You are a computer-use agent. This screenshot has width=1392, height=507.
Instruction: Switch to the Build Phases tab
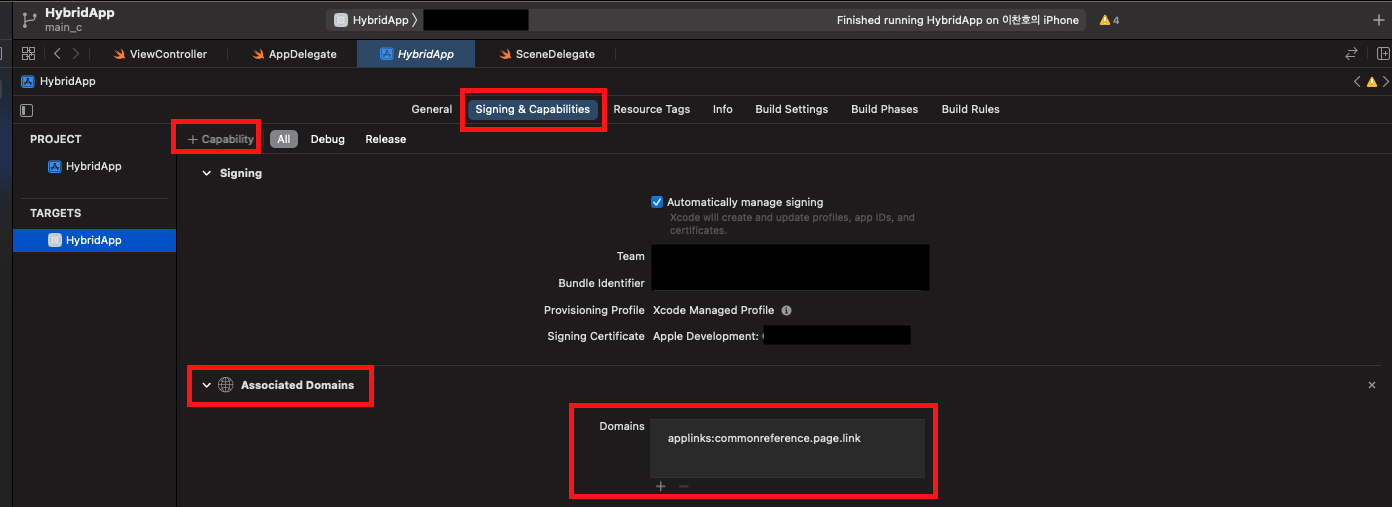885,109
